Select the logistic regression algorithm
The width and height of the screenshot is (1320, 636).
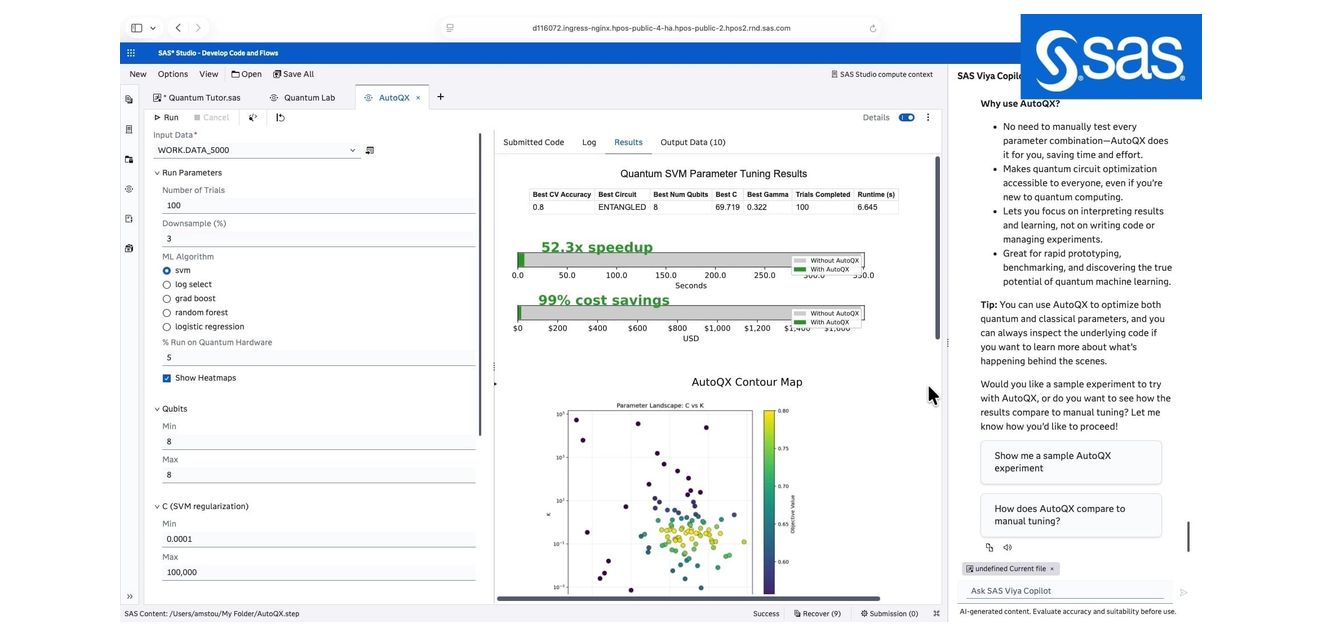167,327
